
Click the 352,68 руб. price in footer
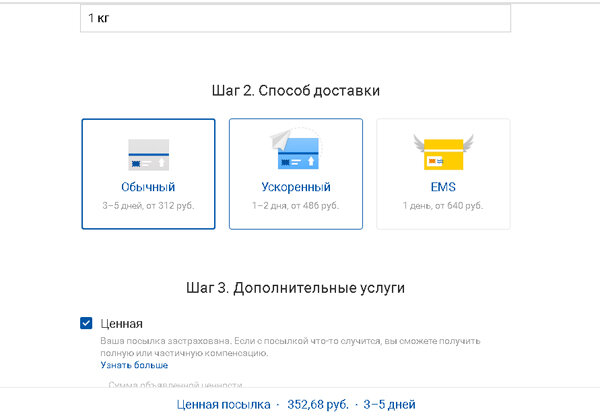318,405
